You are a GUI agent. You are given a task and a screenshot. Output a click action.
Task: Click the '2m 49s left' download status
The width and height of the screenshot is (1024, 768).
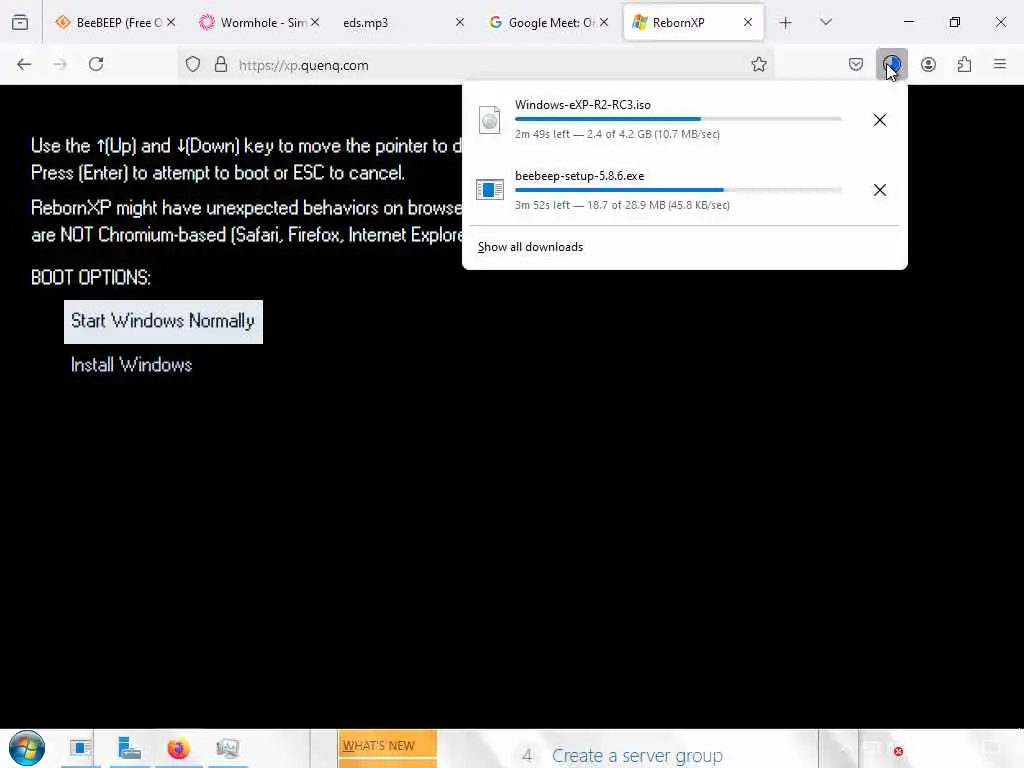pyautogui.click(x=617, y=134)
